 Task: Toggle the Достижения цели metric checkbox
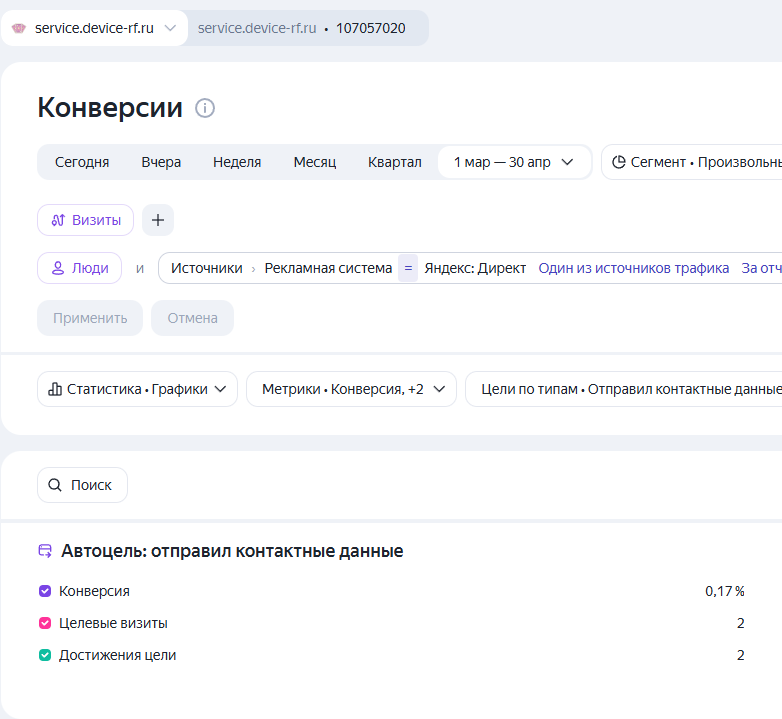pyautogui.click(x=45, y=655)
